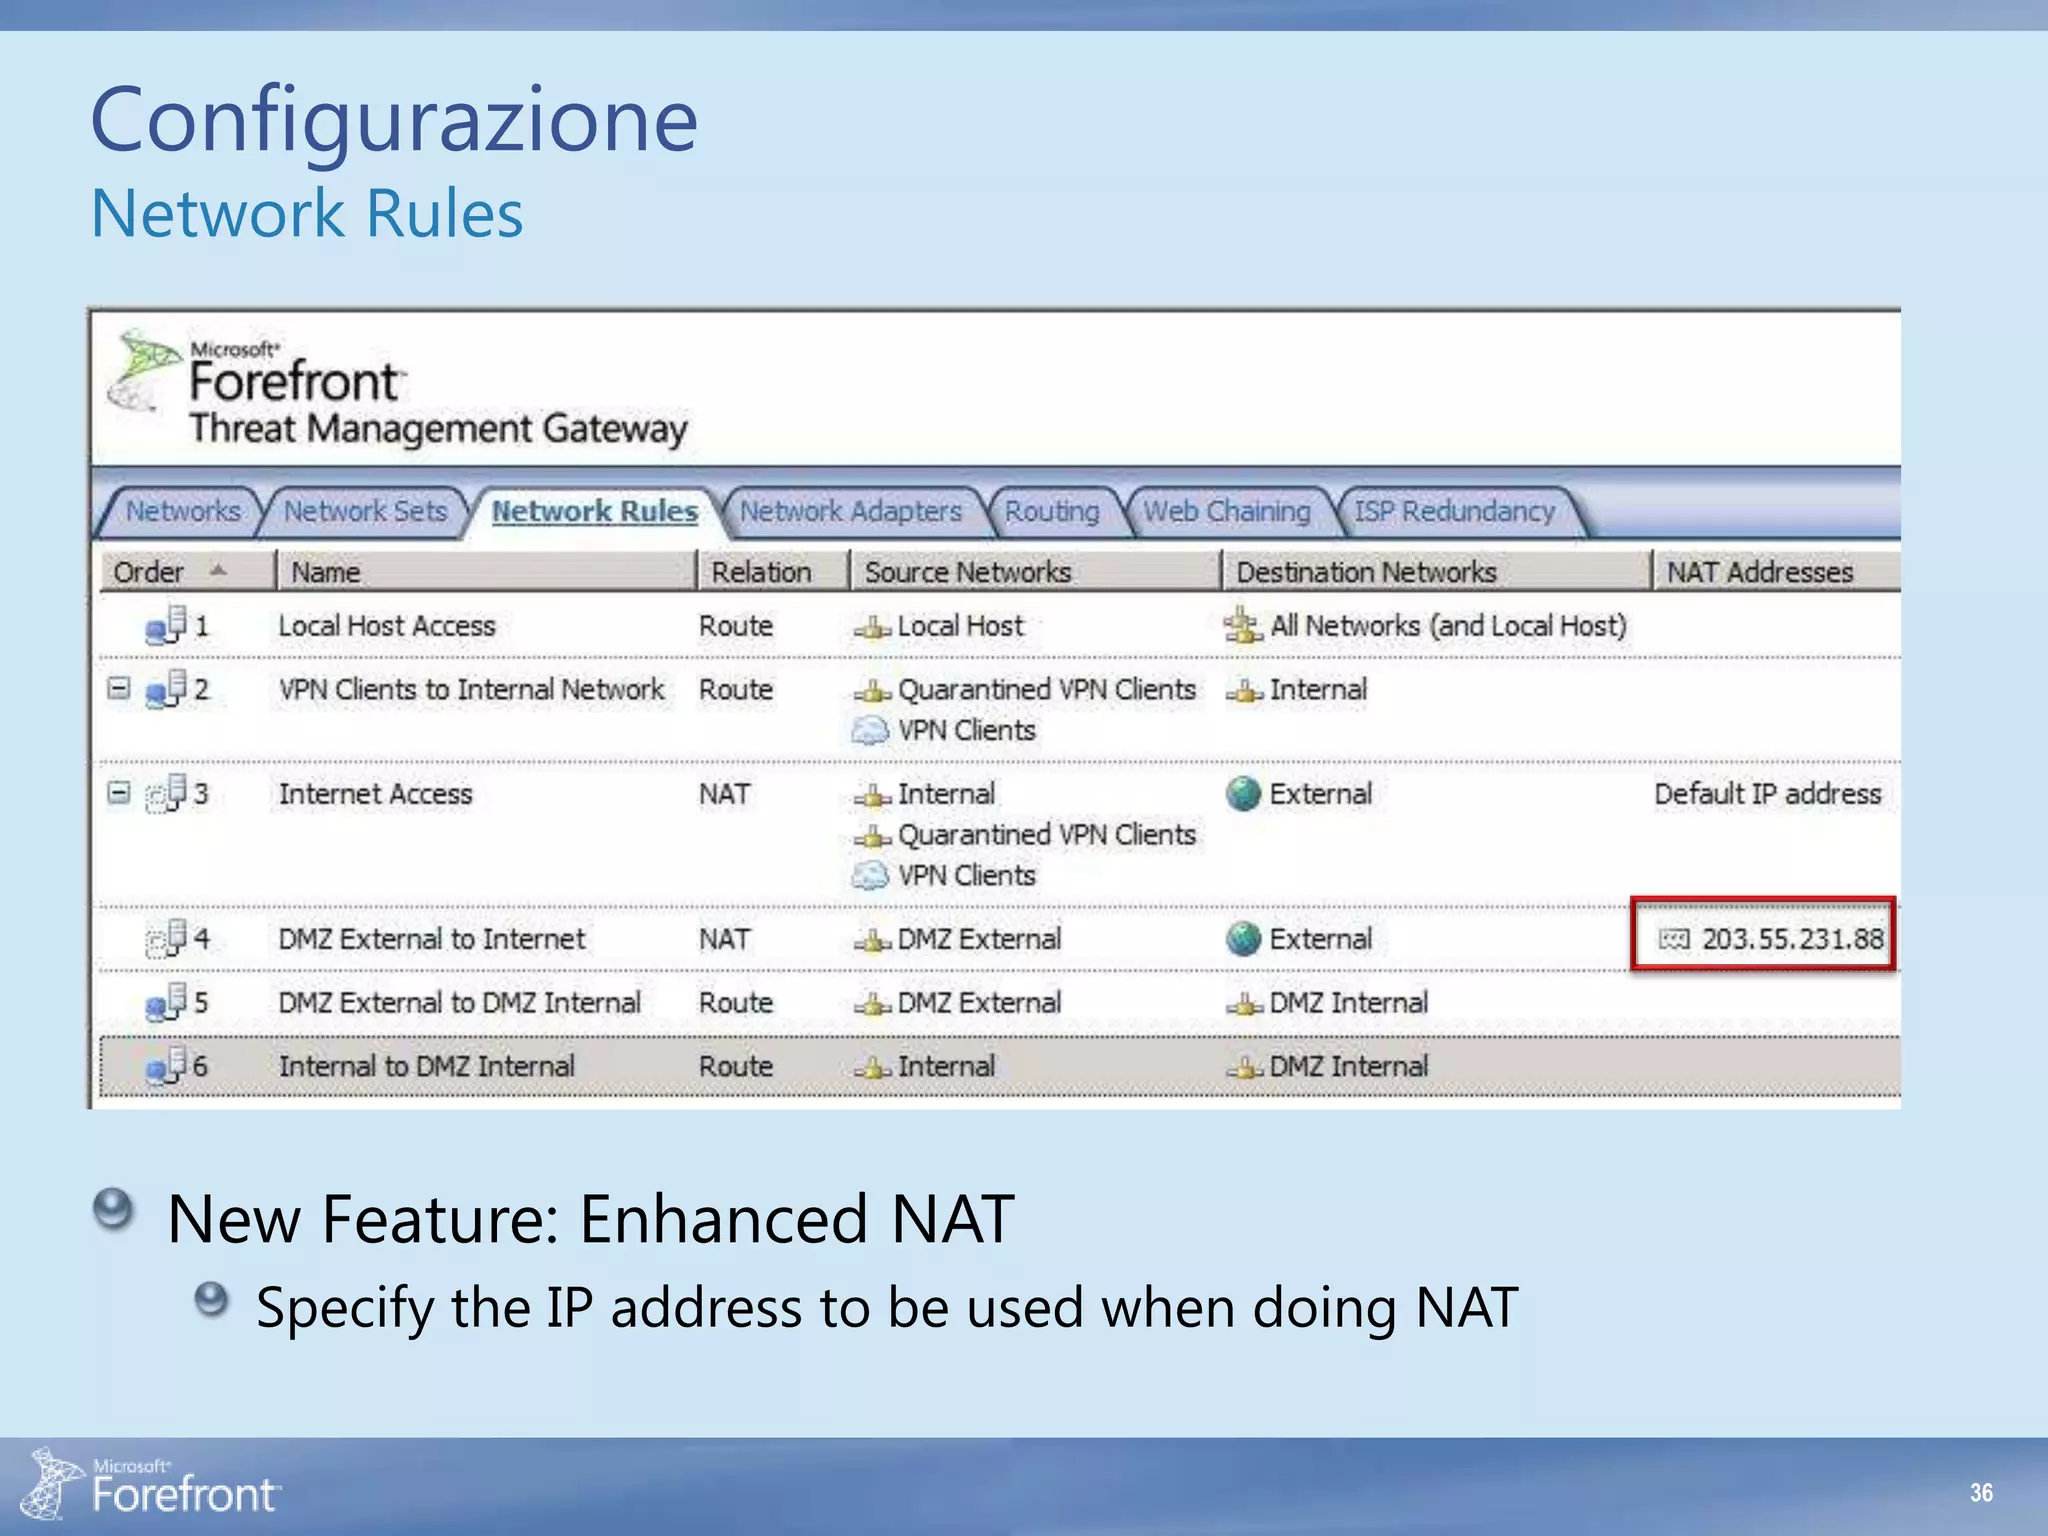Click DMZ External source icon in rule 4
The image size is (2048, 1536).
(872, 941)
